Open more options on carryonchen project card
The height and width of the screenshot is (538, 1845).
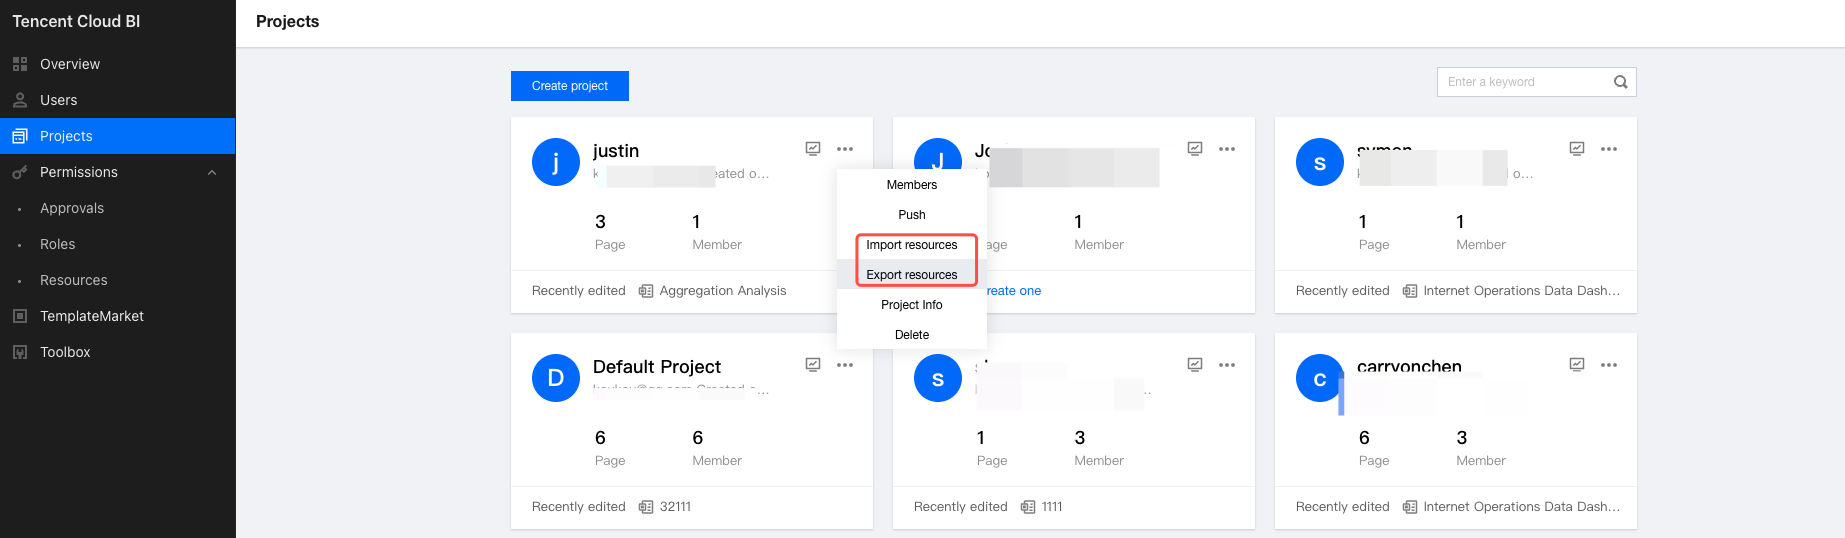point(1609,365)
